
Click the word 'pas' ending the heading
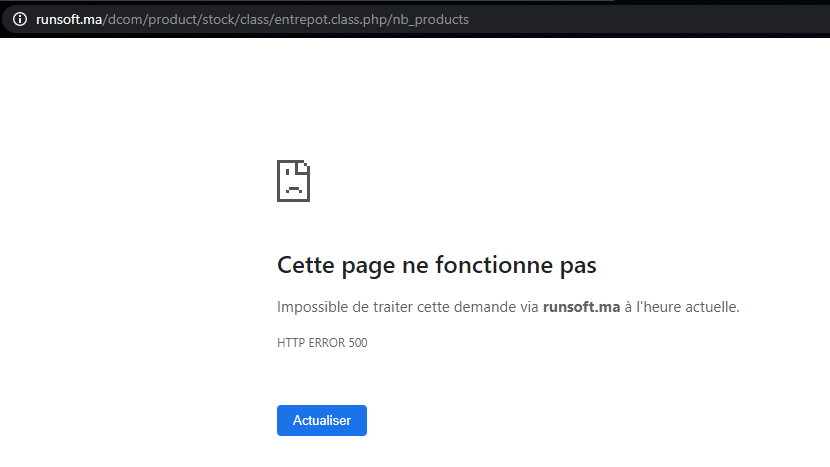[577, 266]
